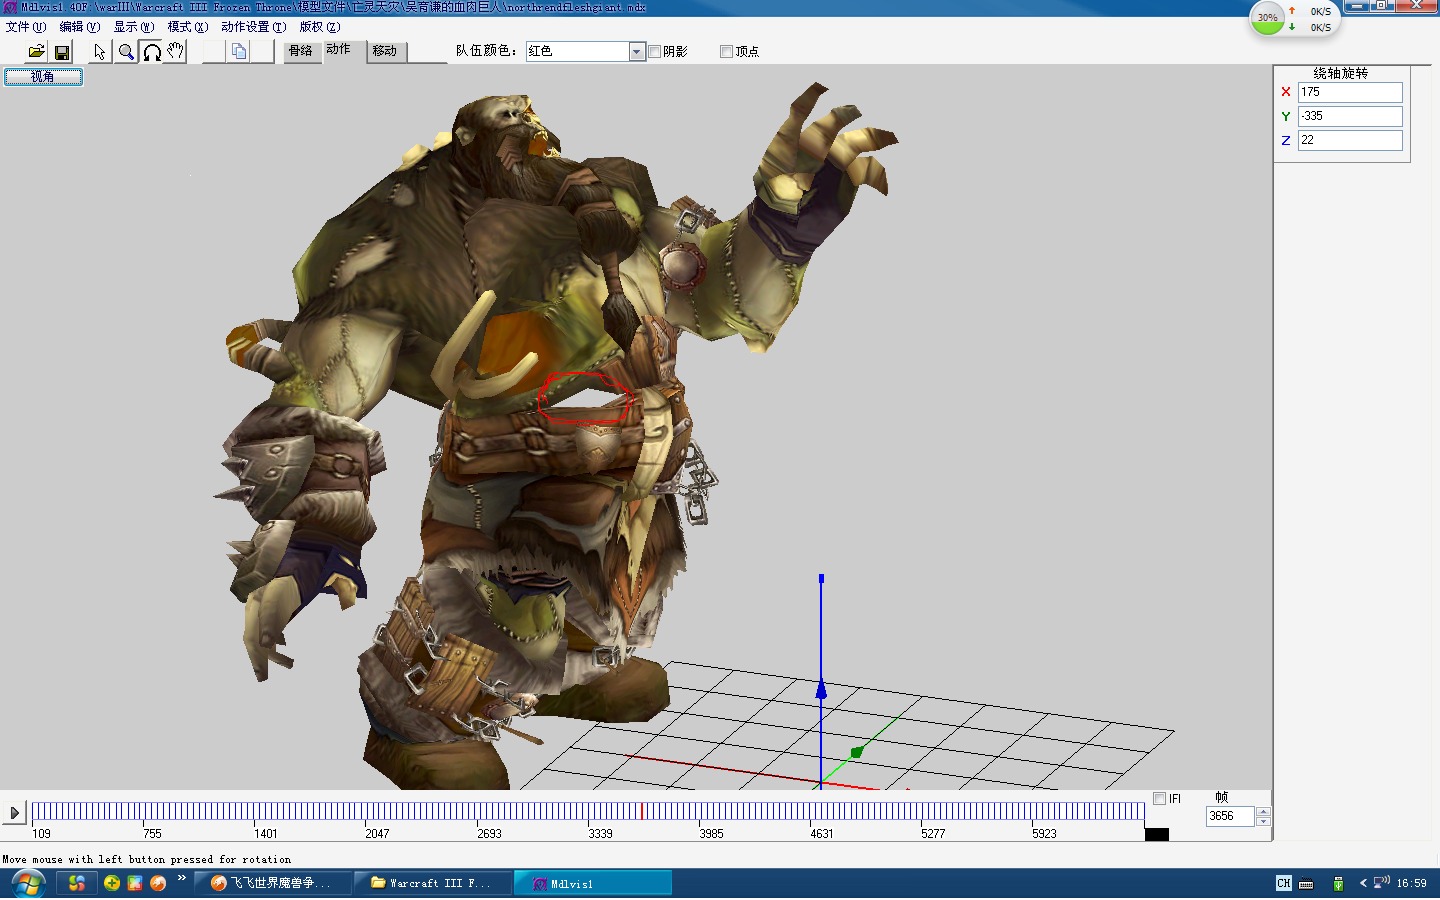Click the four-color quick launch icon on taskbar
The height and width of the screenshot is (900, 1440).
[x=77, y=883]
